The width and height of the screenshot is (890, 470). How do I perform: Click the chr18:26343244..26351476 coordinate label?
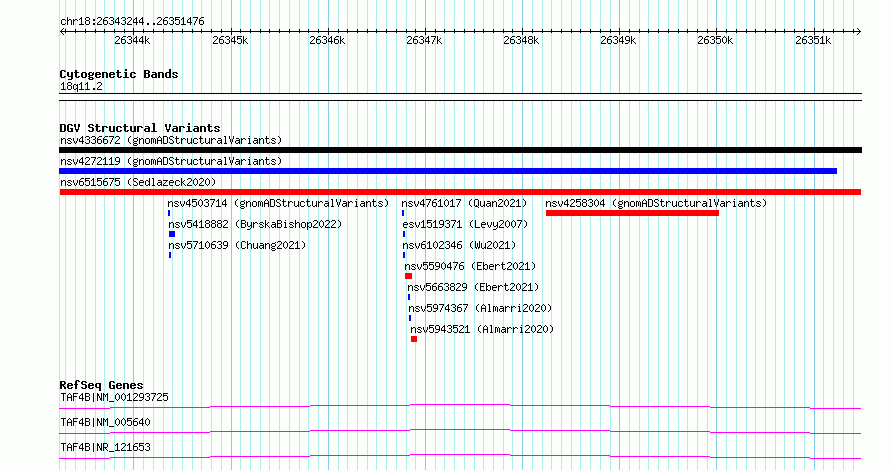(132, 22)
